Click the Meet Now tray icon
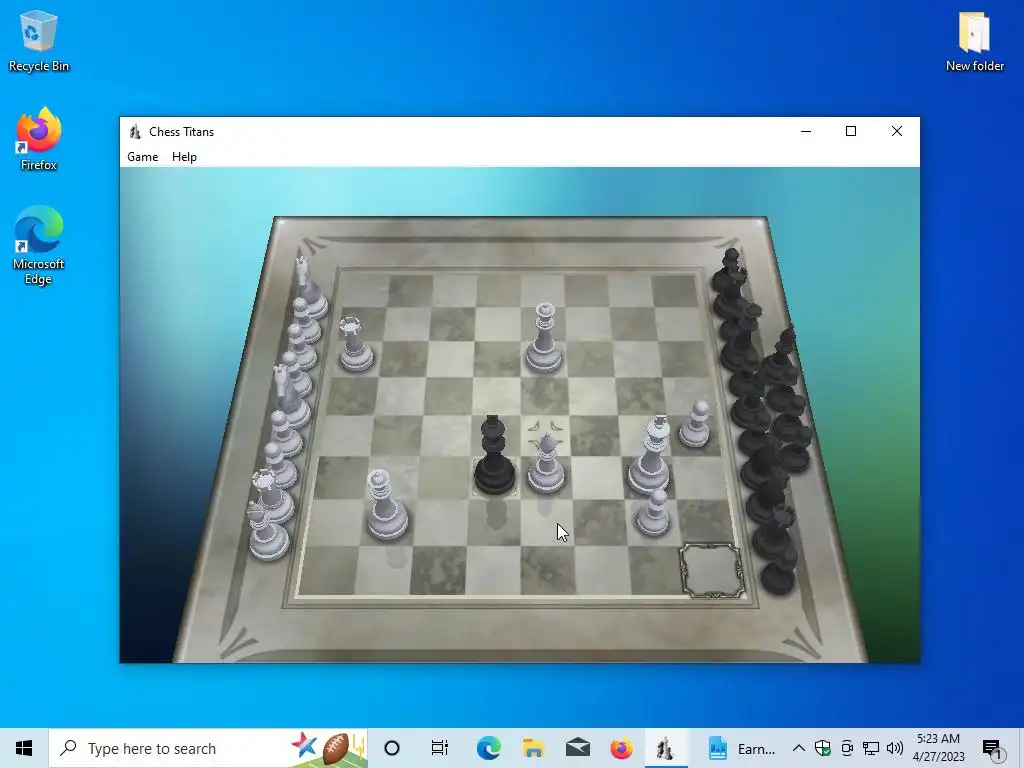This screenshot has width=1024, height=768. click(x=847, y=748)
